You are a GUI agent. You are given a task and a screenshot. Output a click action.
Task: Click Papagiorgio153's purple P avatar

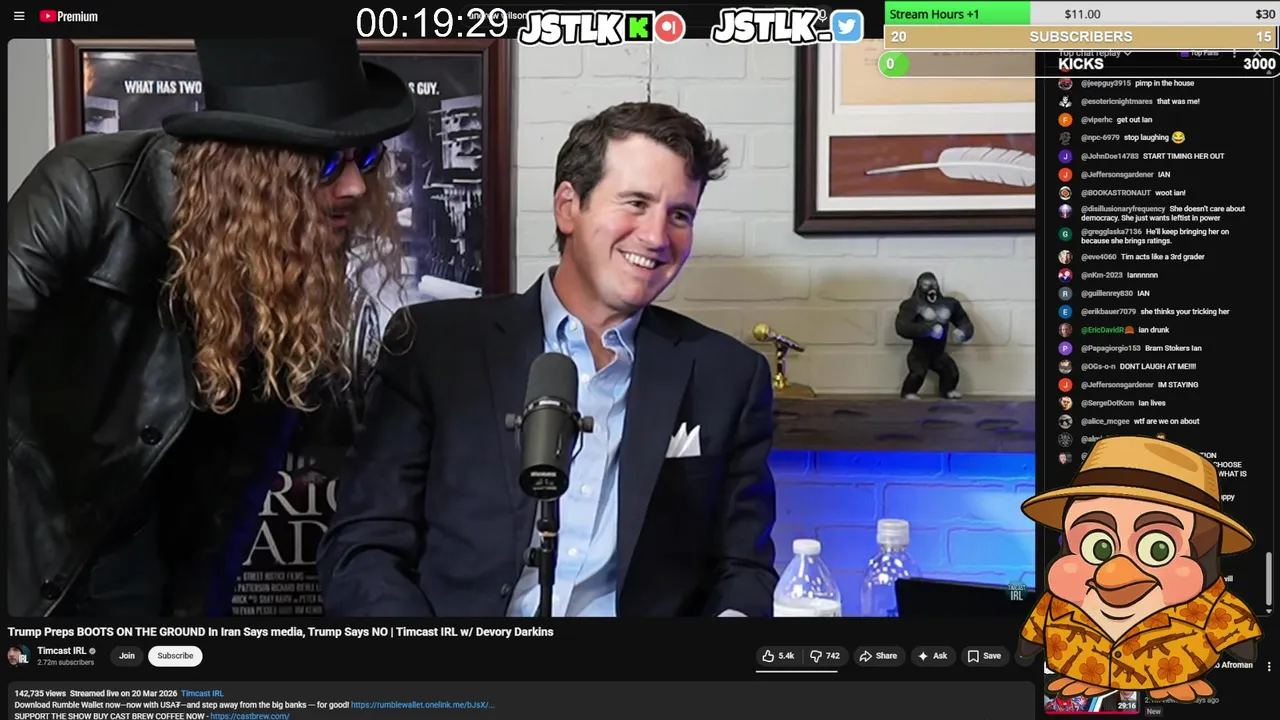click(1065, 348)
